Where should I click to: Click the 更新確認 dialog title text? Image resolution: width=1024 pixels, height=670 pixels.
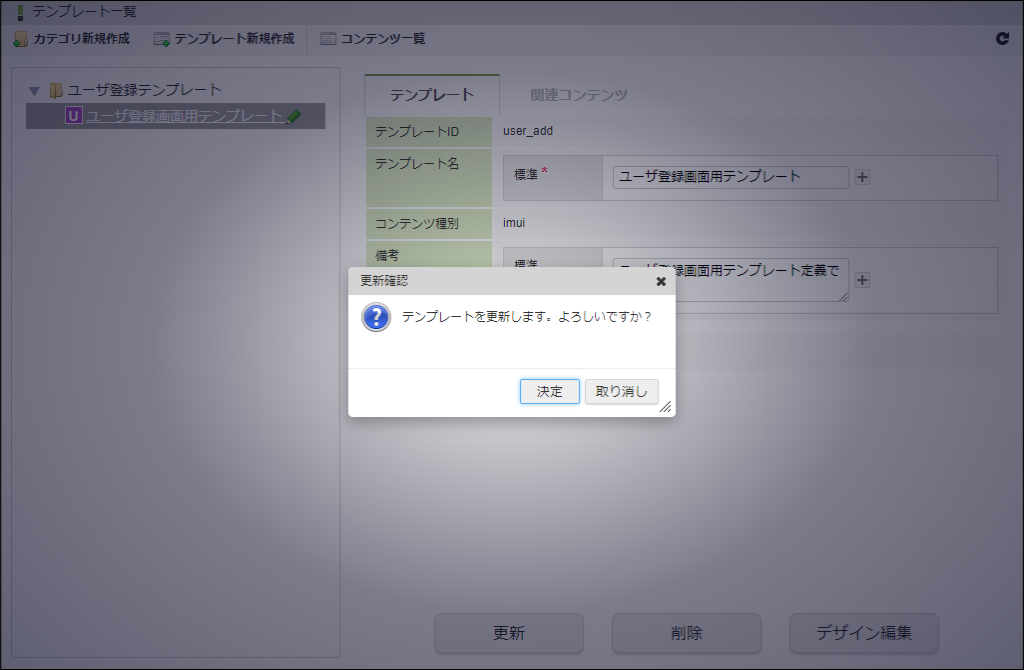(384, 281)
